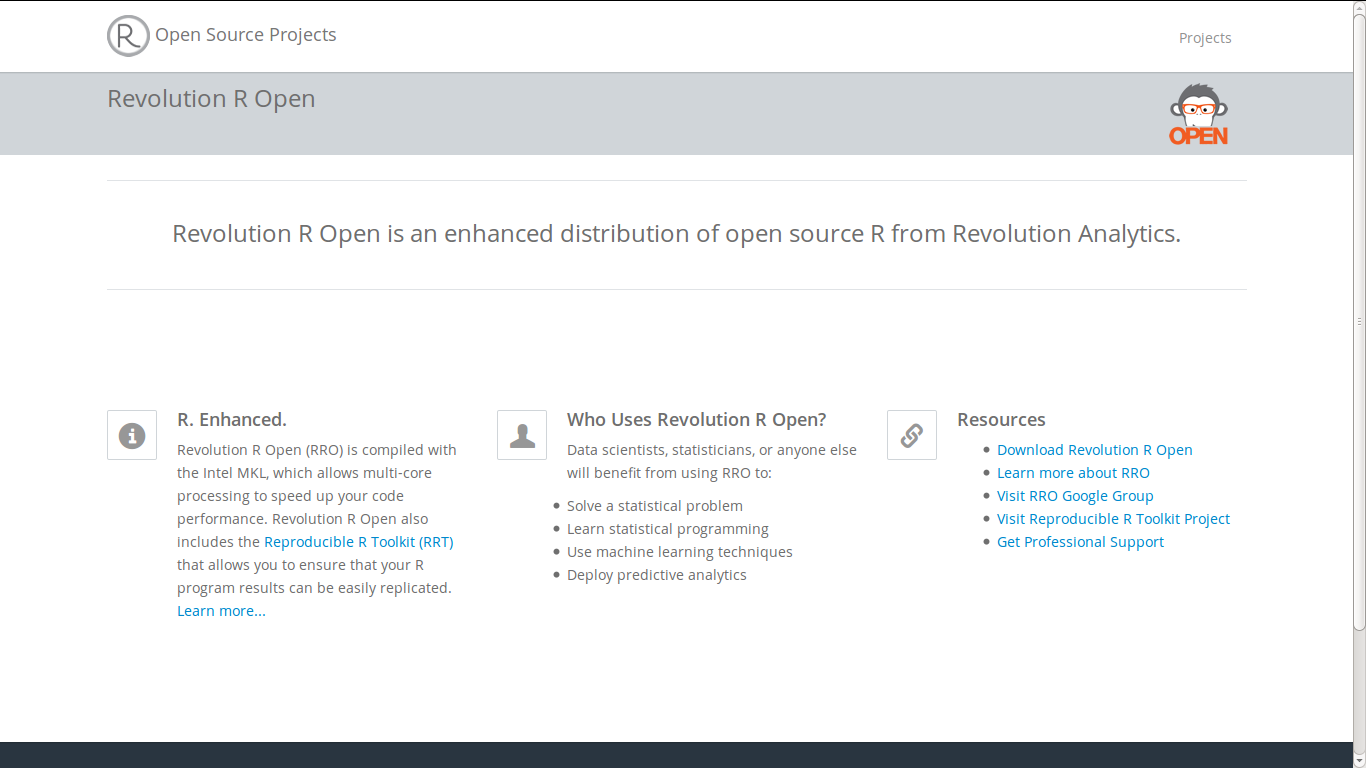Click the Revolution R Open page title
The height and width of the screenshot is (768, 1366).
tap(211, 99)
